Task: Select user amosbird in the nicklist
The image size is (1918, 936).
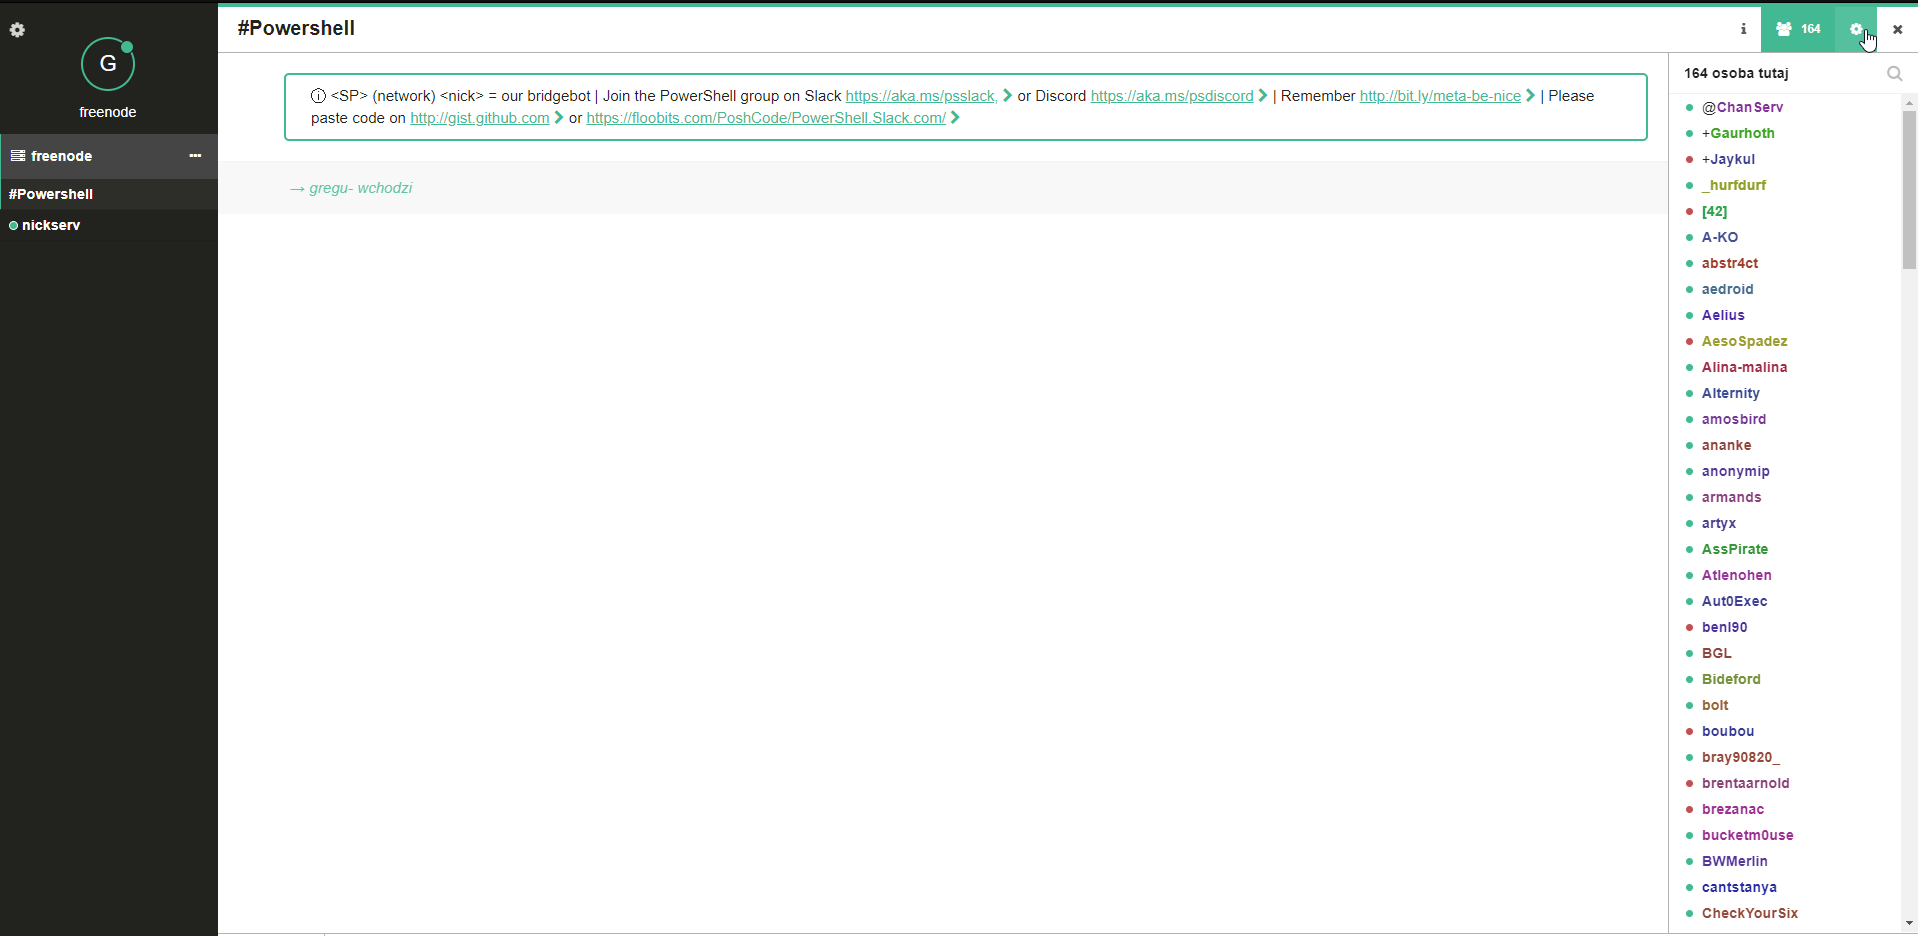Action: (x=1734, y=419)
